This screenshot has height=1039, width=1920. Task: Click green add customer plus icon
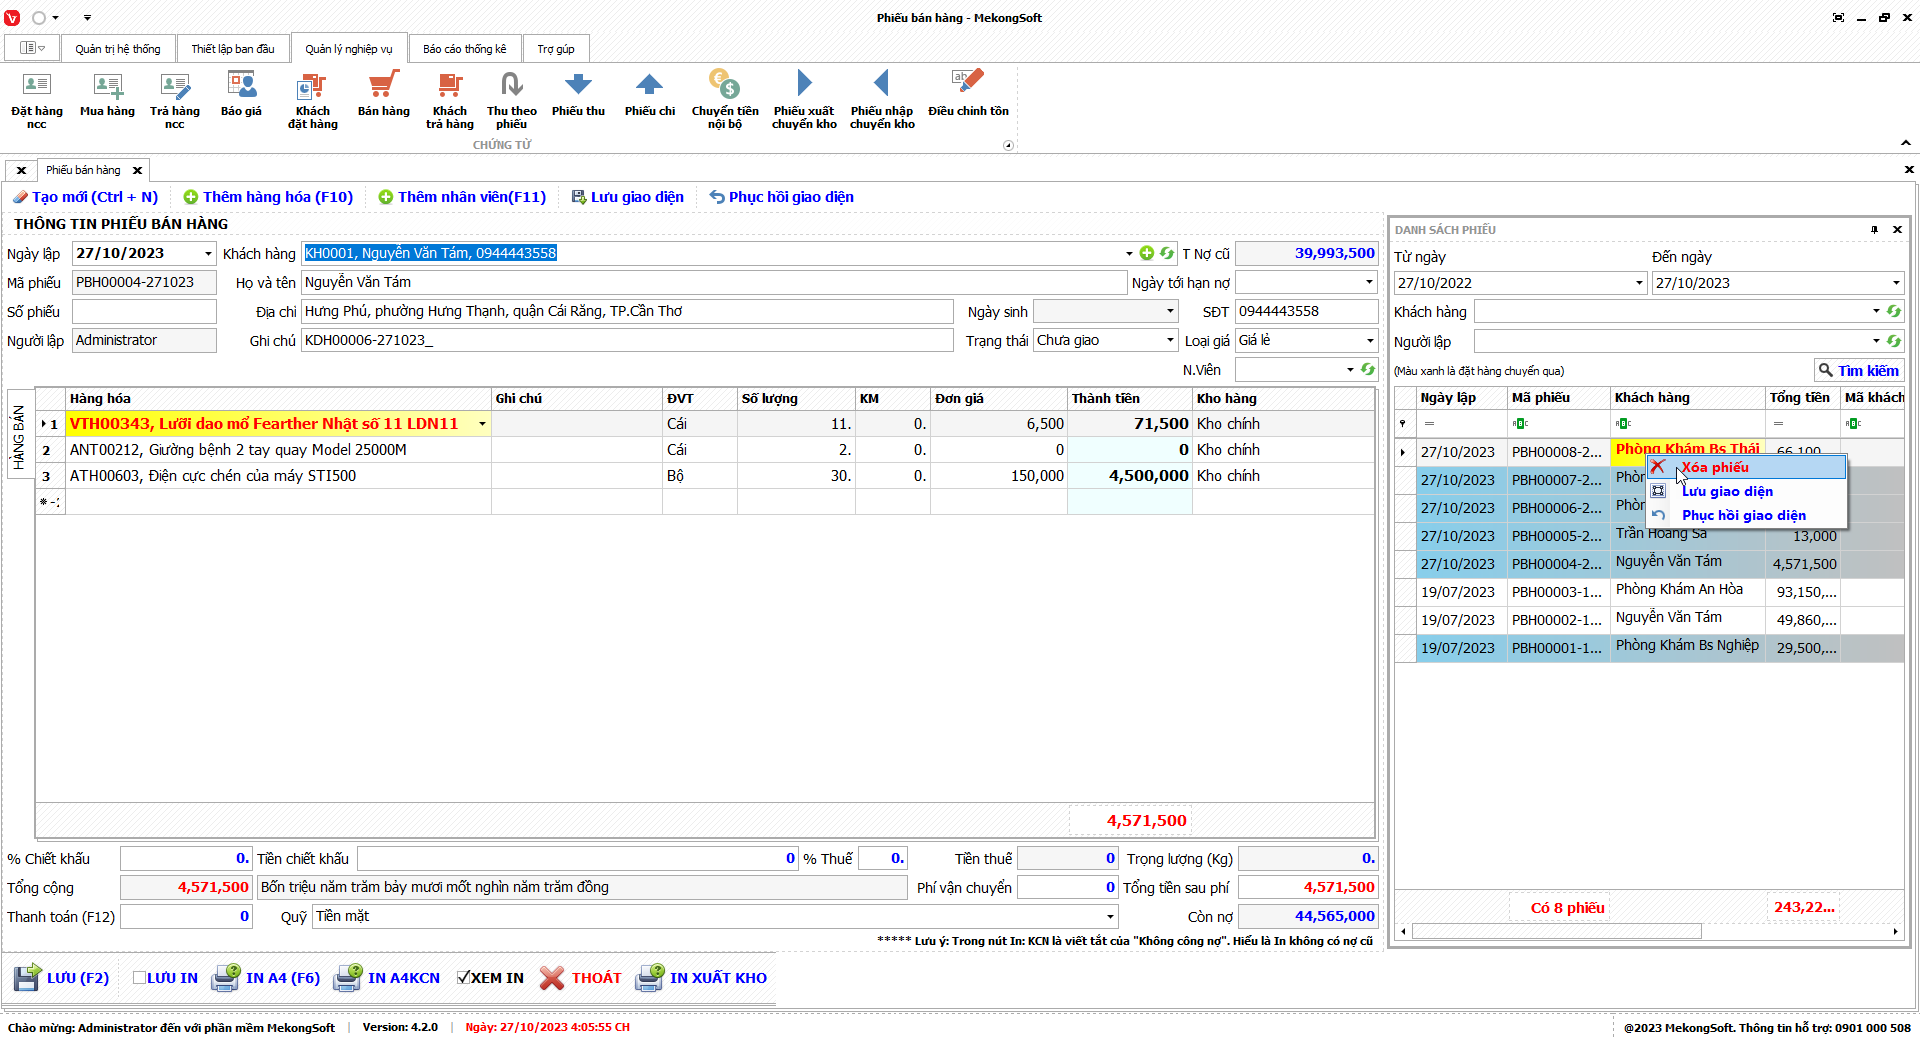click(x=1147, y=254)
